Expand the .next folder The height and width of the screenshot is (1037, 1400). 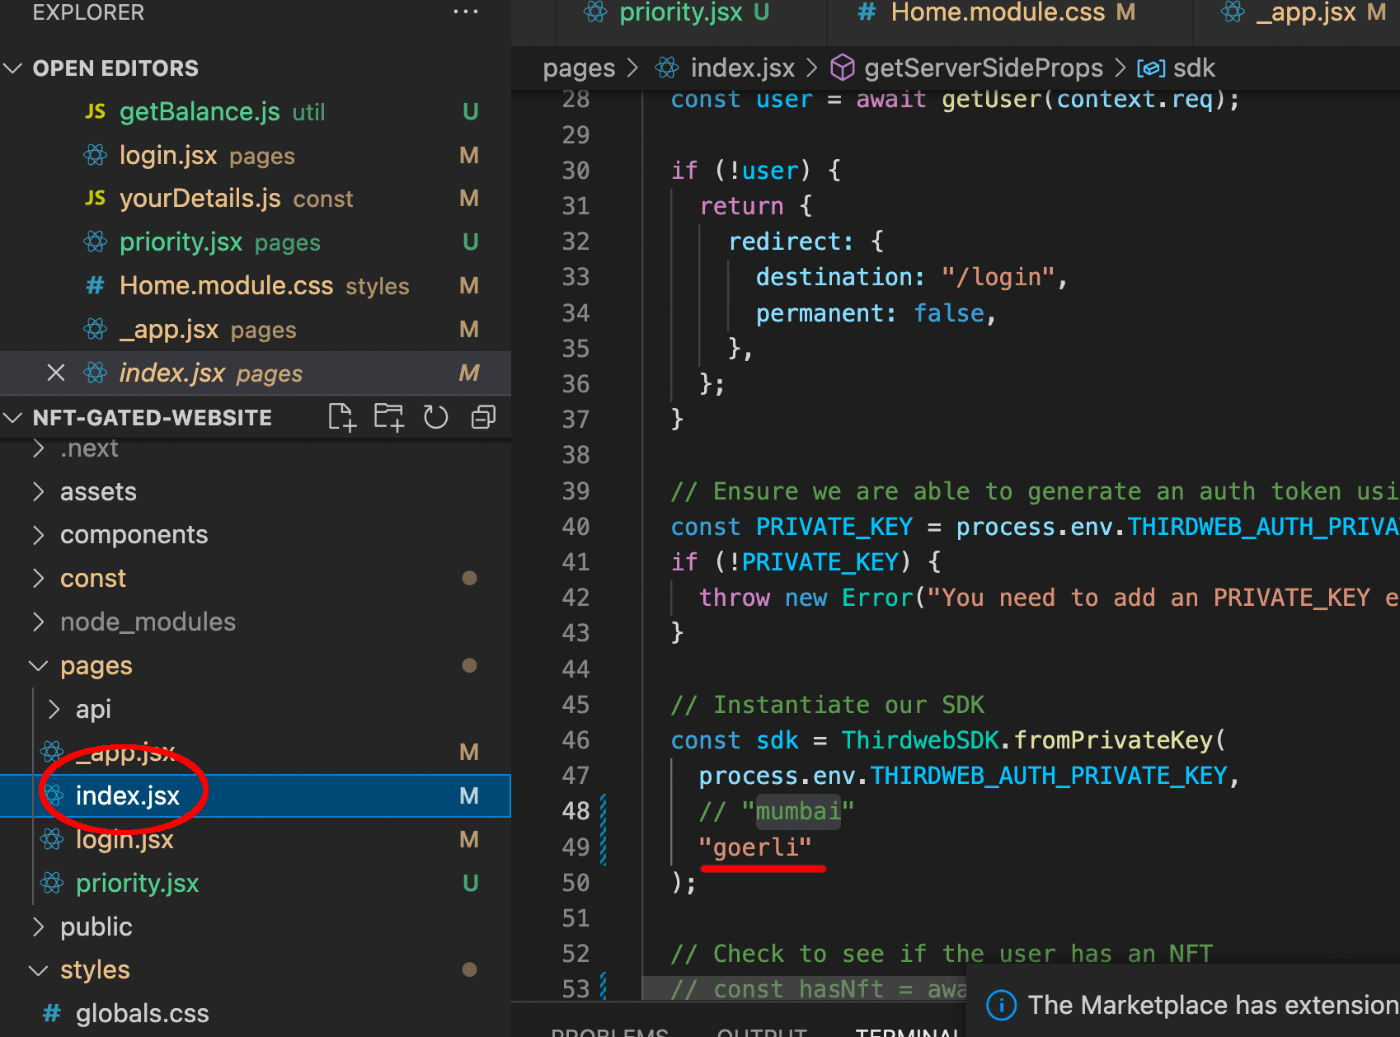coord(39,448)
